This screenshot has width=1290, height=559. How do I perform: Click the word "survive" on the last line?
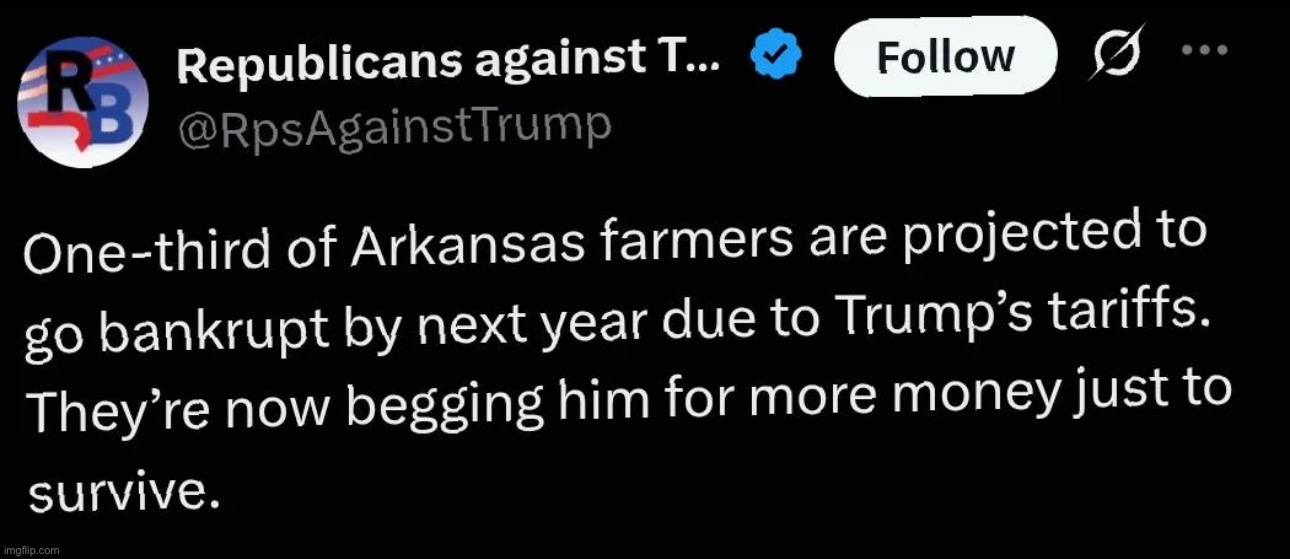pos(121,493)
